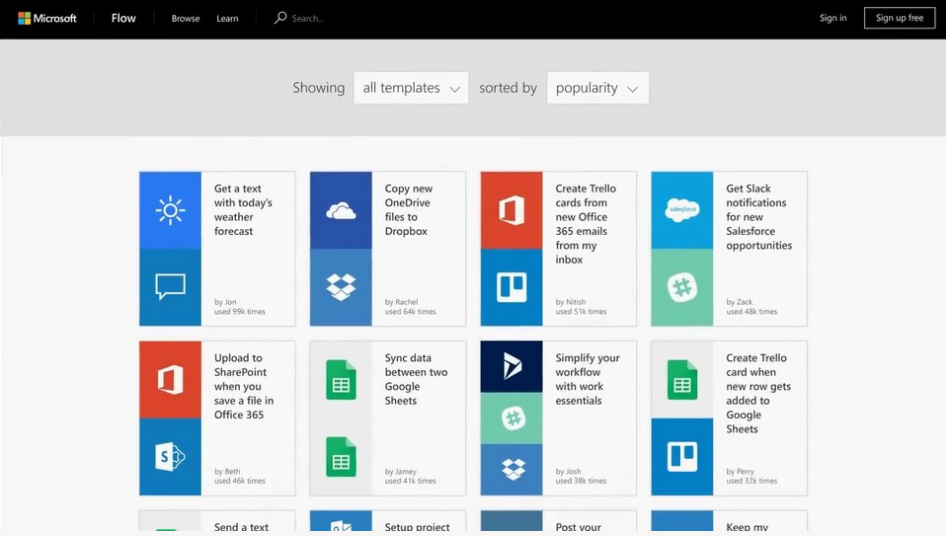Click the Salesforce cloud icon
This screenshot has height=536, width=946.
(x=682, y=210)
